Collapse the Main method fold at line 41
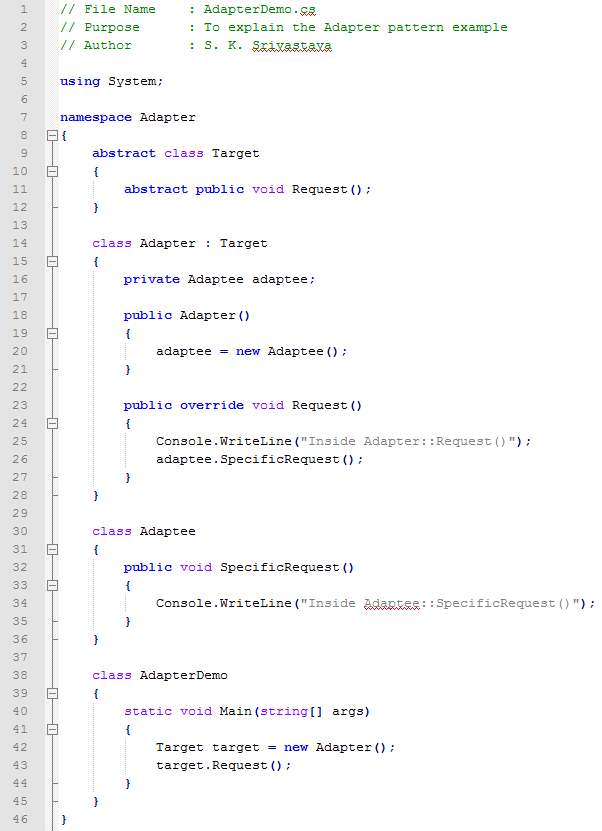The width and height of the screenshot is (602, 831). 52,730
